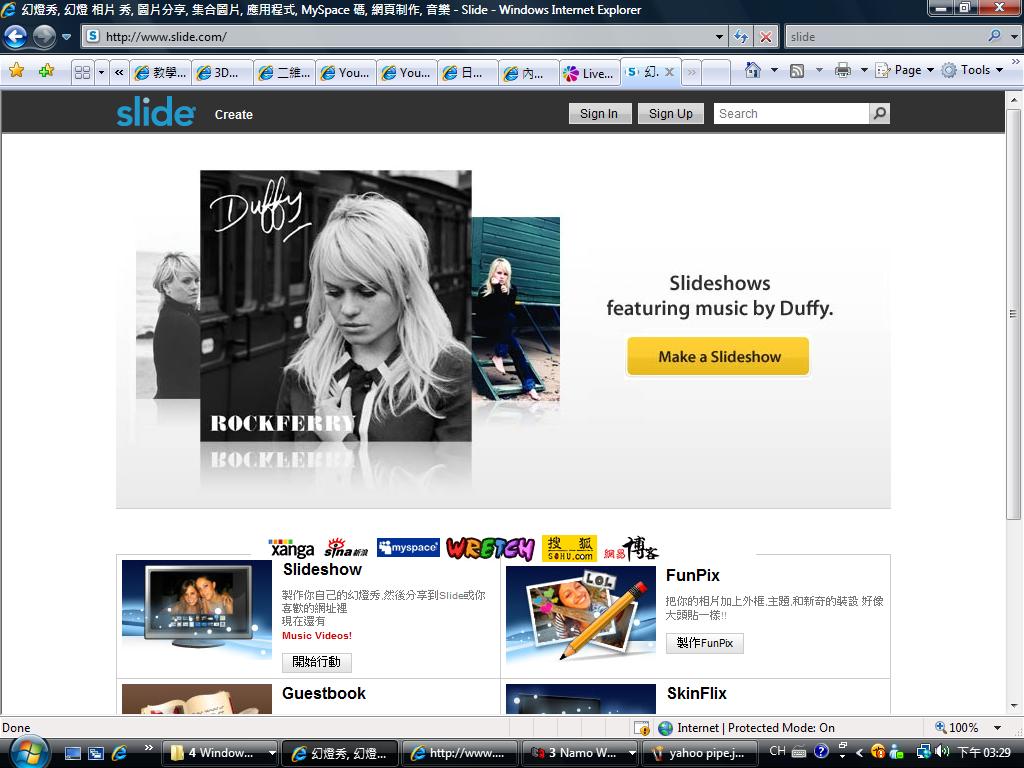Viewport: 1024px width, 768px height.
Task: Click the Slideshow monitor thumbnail
Action: coord(197,608)
